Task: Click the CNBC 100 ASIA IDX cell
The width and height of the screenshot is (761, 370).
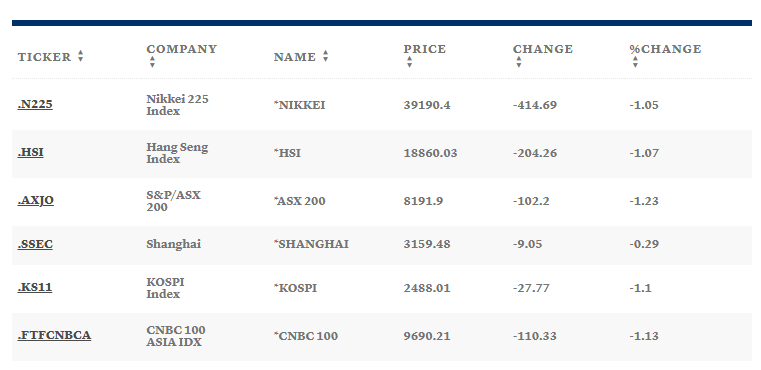Action: 176,336
